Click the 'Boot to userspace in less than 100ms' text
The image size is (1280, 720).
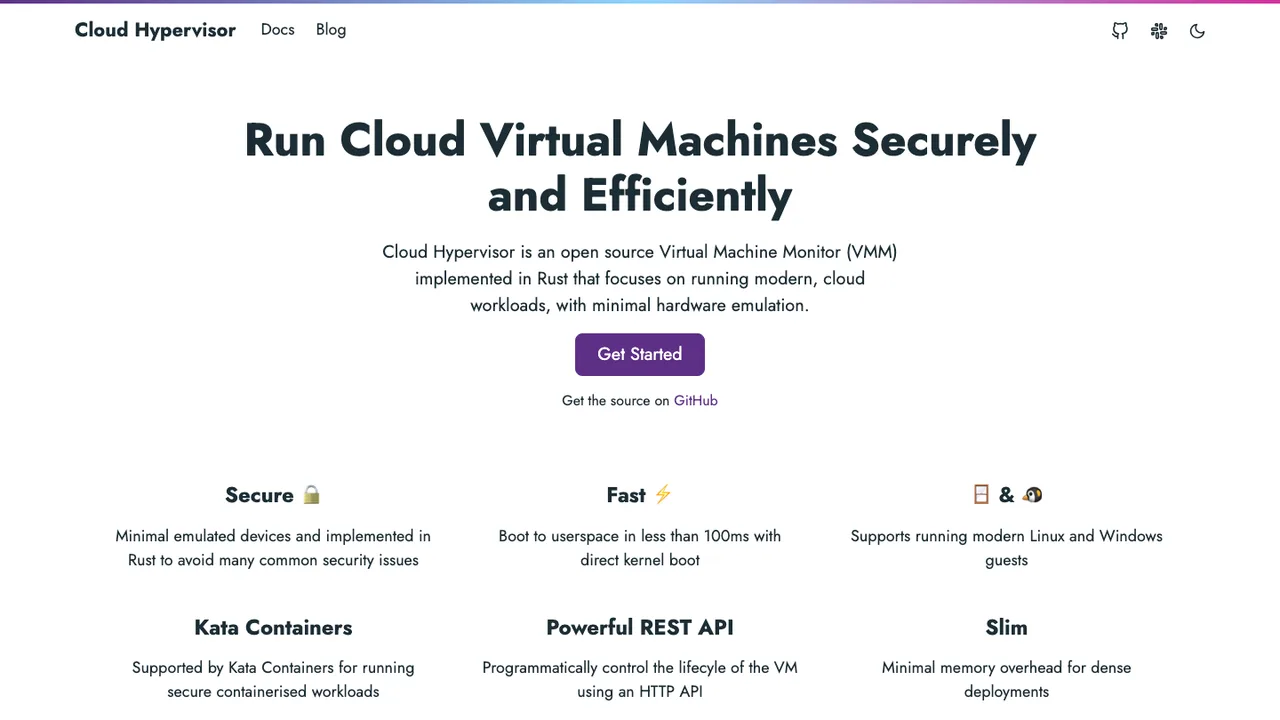pos(640,536)
